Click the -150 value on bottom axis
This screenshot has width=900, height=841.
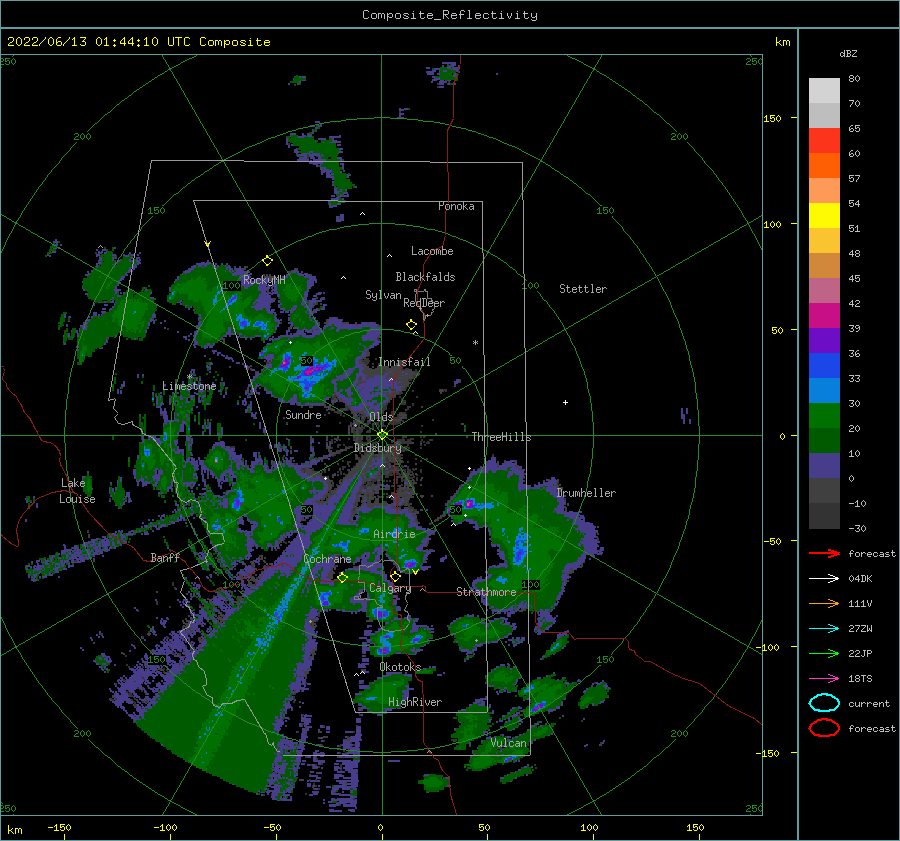click(x=59, y=827)
